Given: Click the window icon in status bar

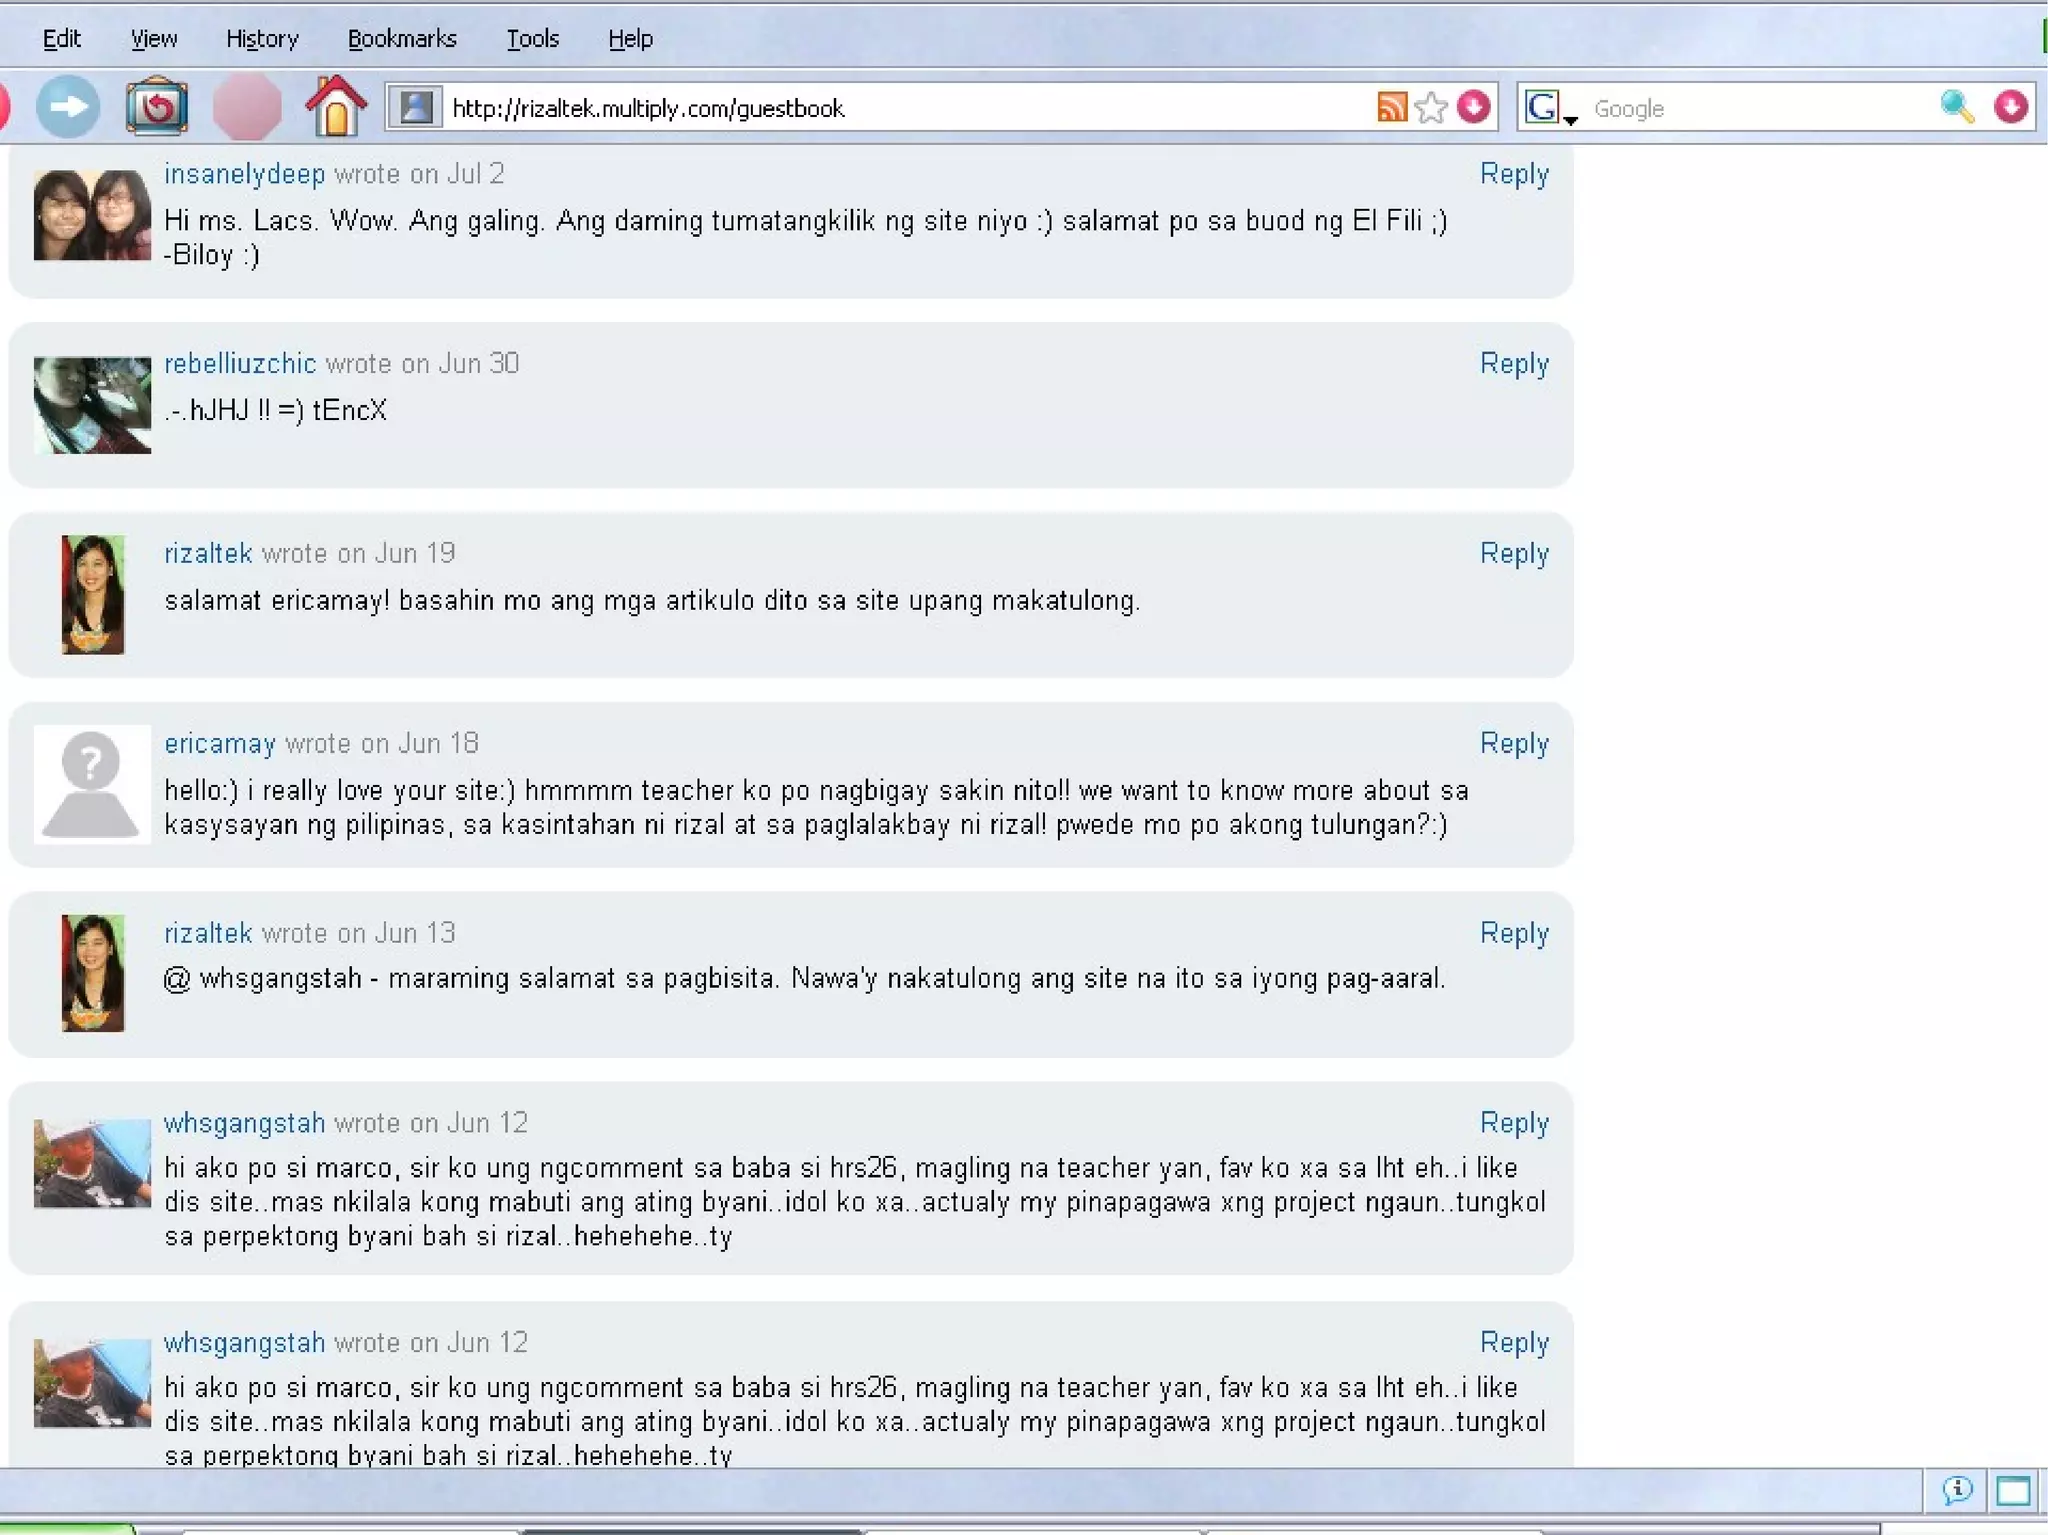Looking at the screenshot, I should pyautogui.click(x=2013, y=1491).
